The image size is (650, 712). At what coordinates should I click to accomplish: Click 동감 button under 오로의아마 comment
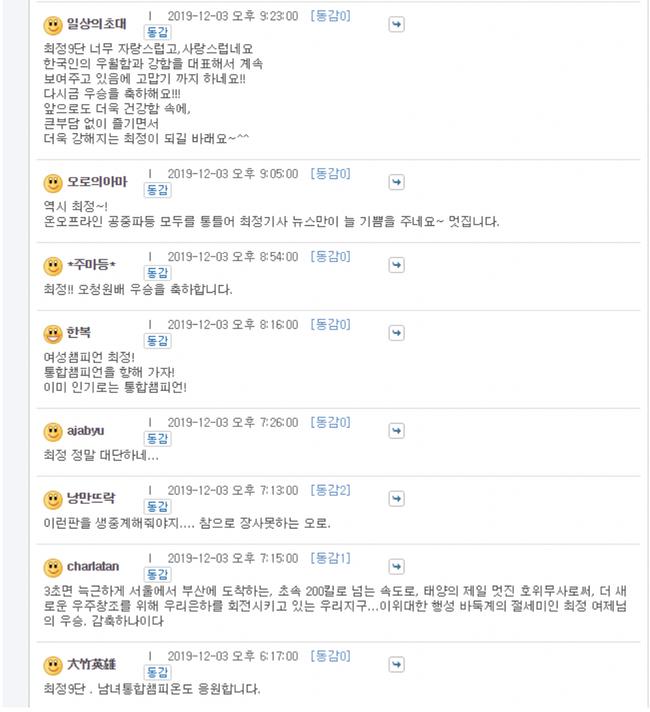(x=157, y=190)
